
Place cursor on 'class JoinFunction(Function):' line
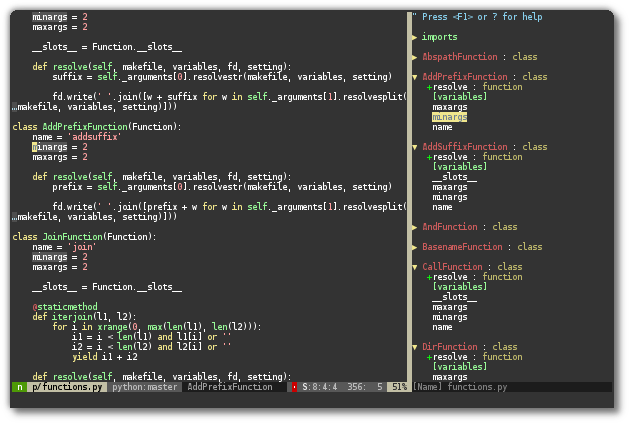click(x=84, y=237)
